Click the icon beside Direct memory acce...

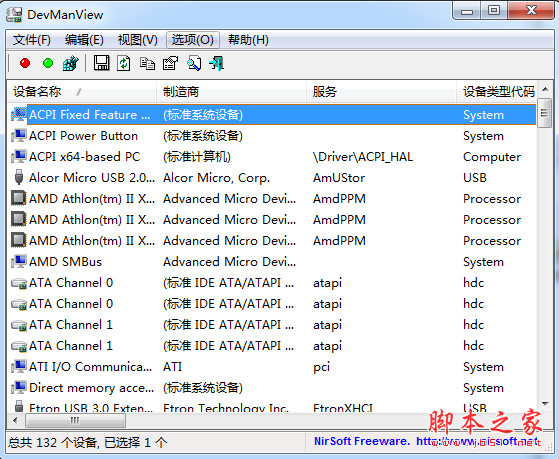pos(19,387)
